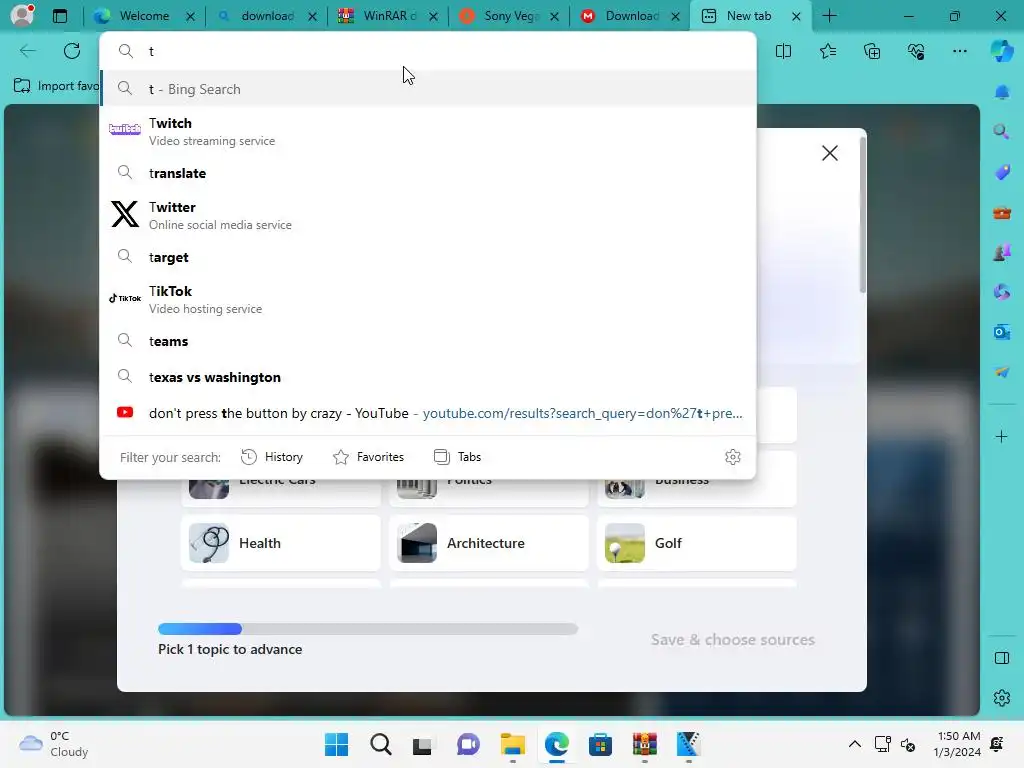Screen dimensions: 1024x768
Task: Open Browser essentials heart icon
Action: [x=916, y=51]
